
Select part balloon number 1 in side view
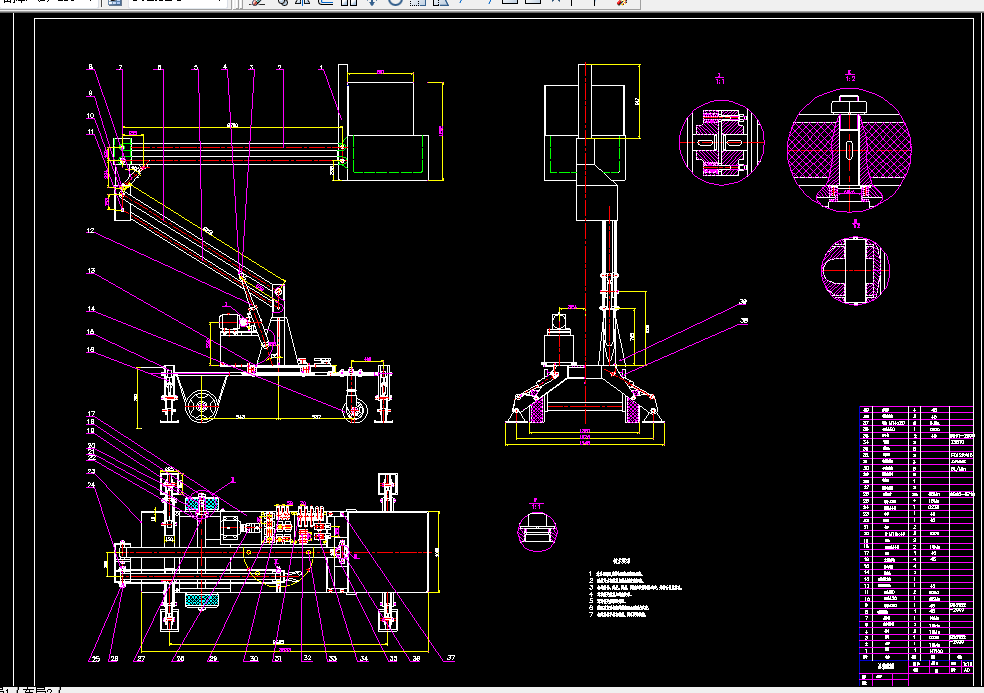321,67
